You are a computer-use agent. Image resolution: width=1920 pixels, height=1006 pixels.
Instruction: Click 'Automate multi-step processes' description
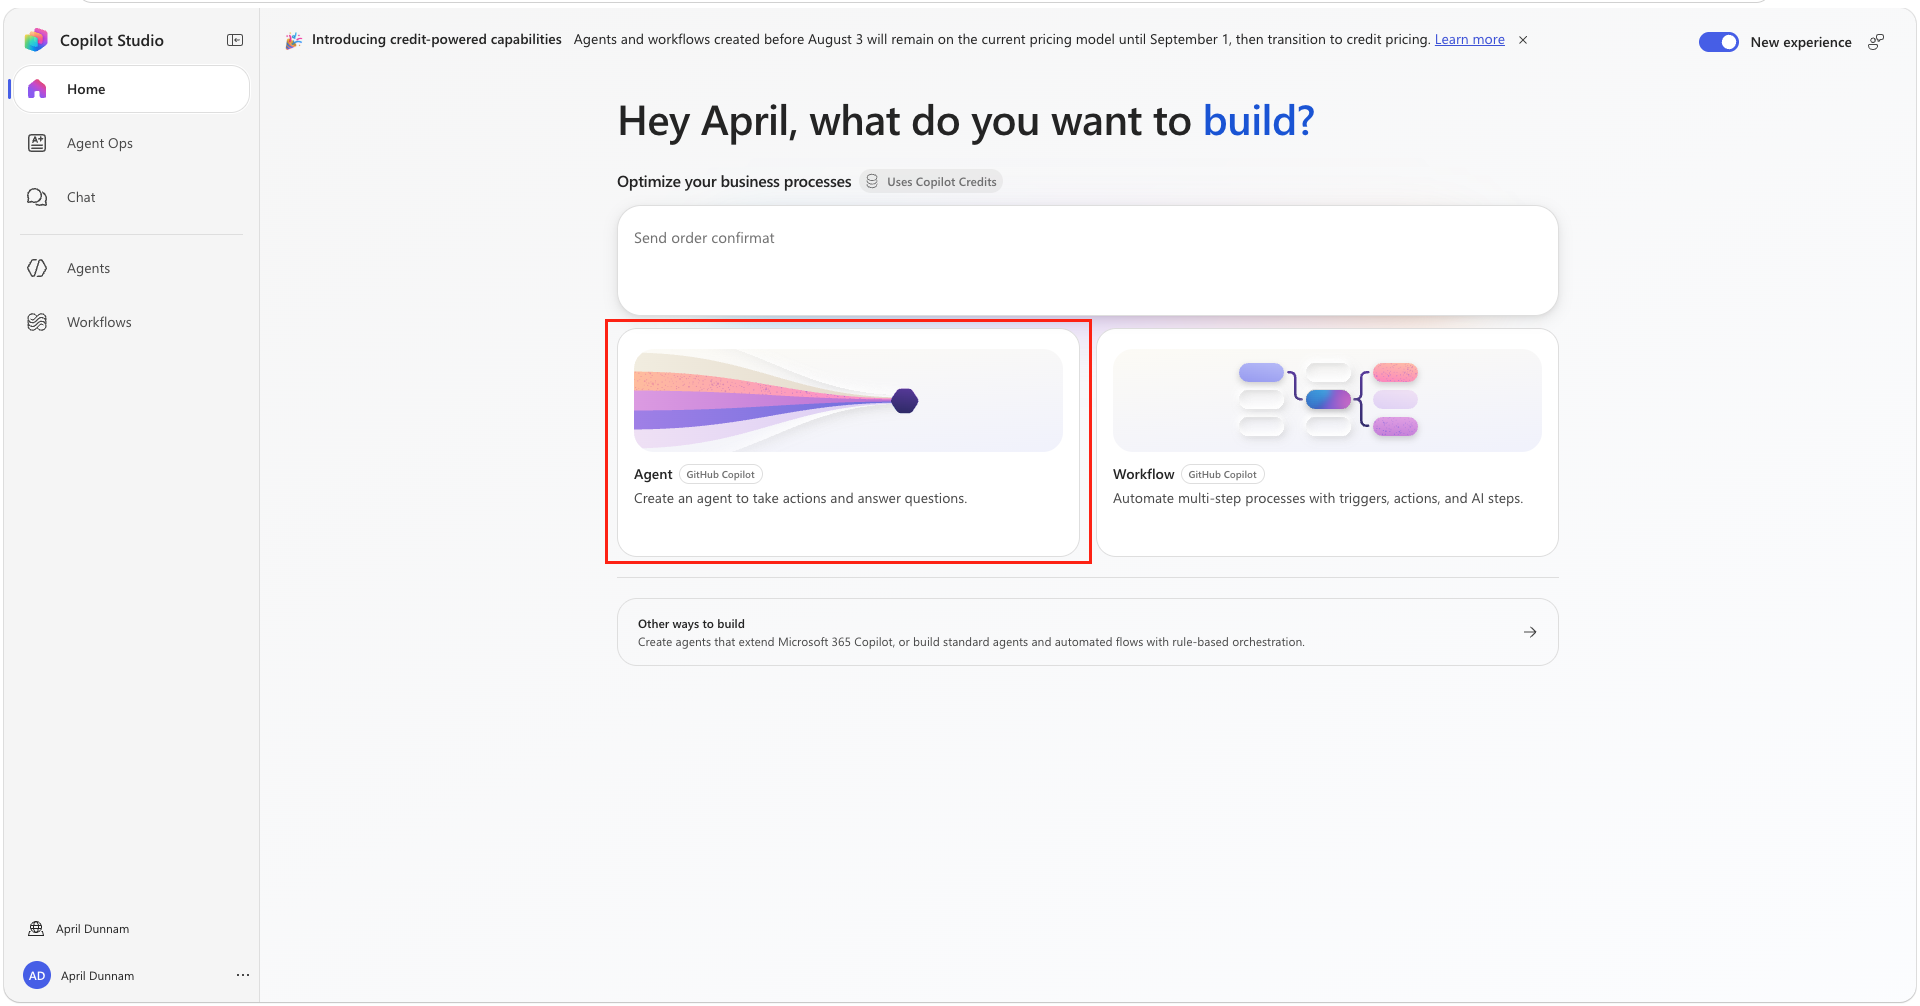1318,499
